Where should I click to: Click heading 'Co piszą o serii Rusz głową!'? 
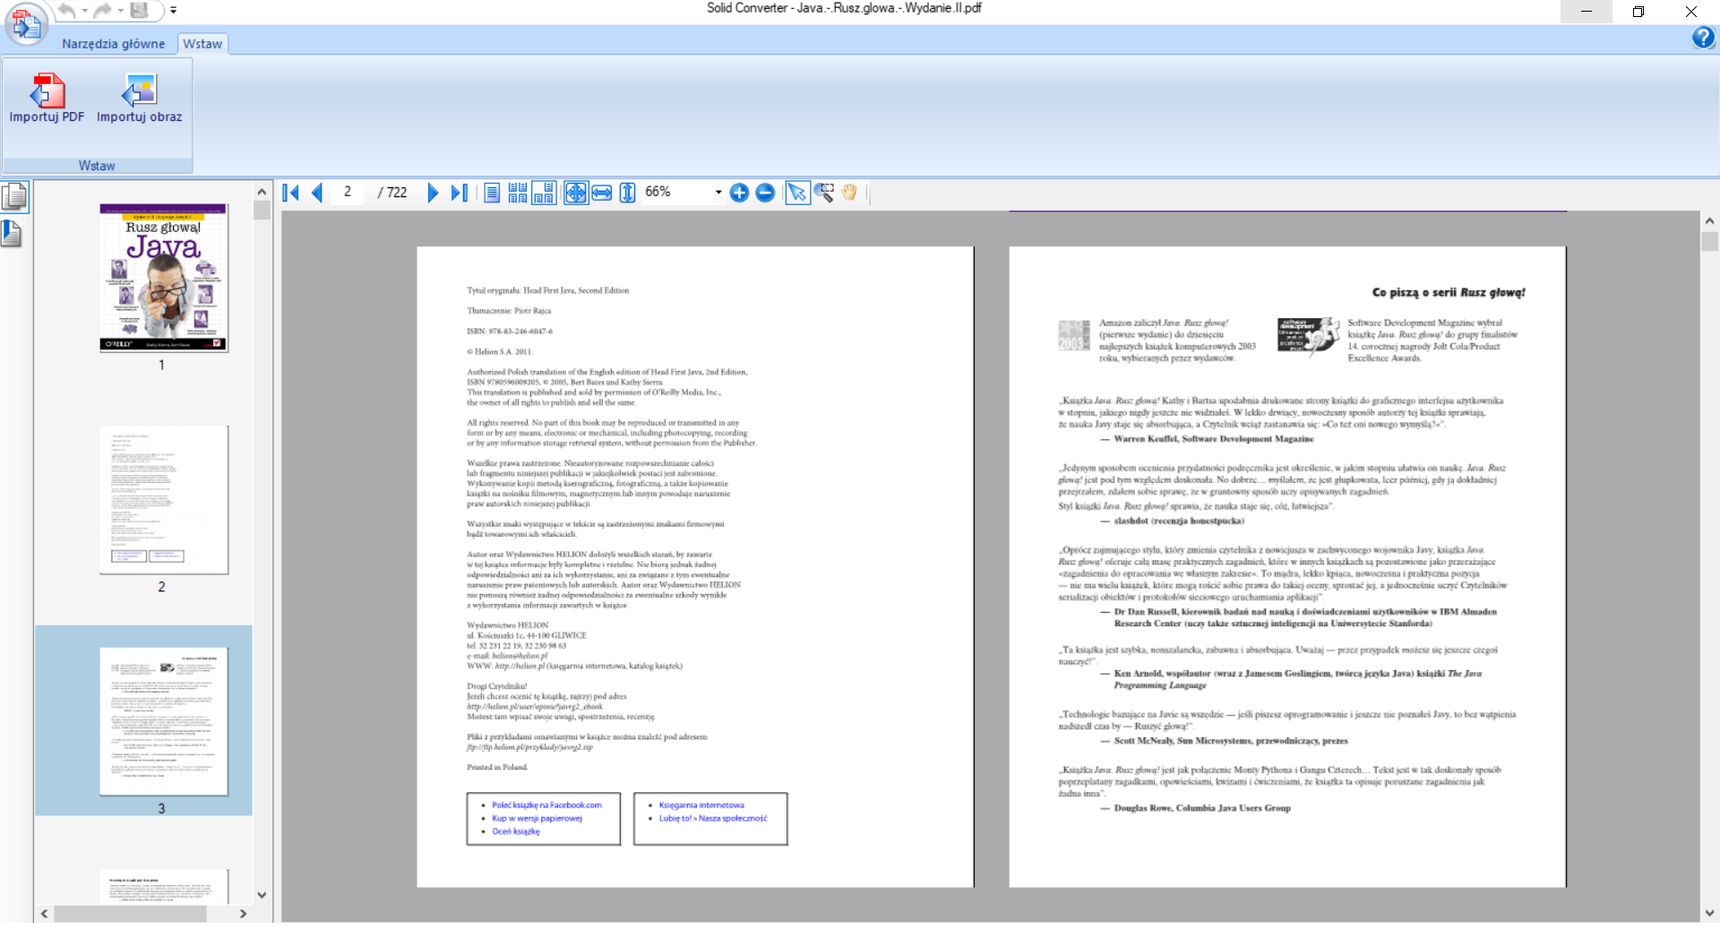click(1448, 293)
